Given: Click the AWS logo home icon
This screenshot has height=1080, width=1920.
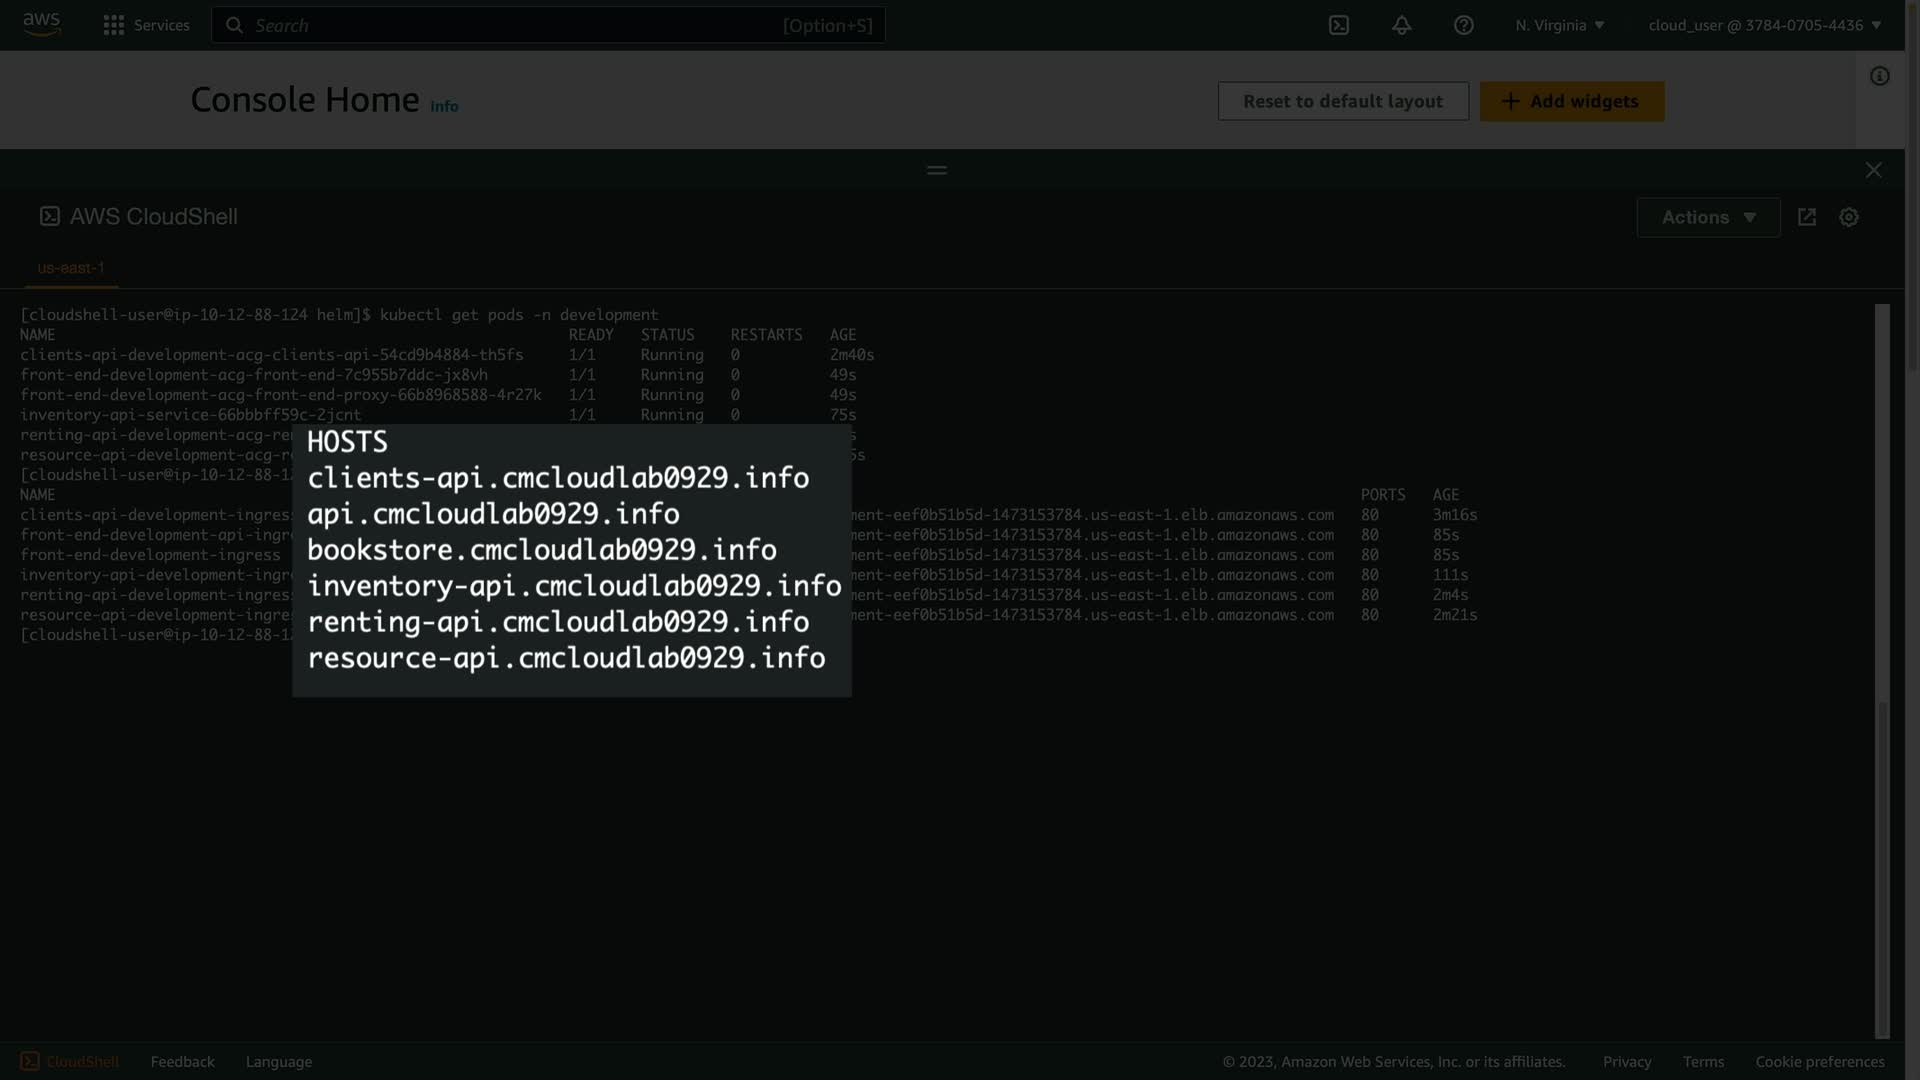Looking at the screenshot, I should tap(41, 24).
